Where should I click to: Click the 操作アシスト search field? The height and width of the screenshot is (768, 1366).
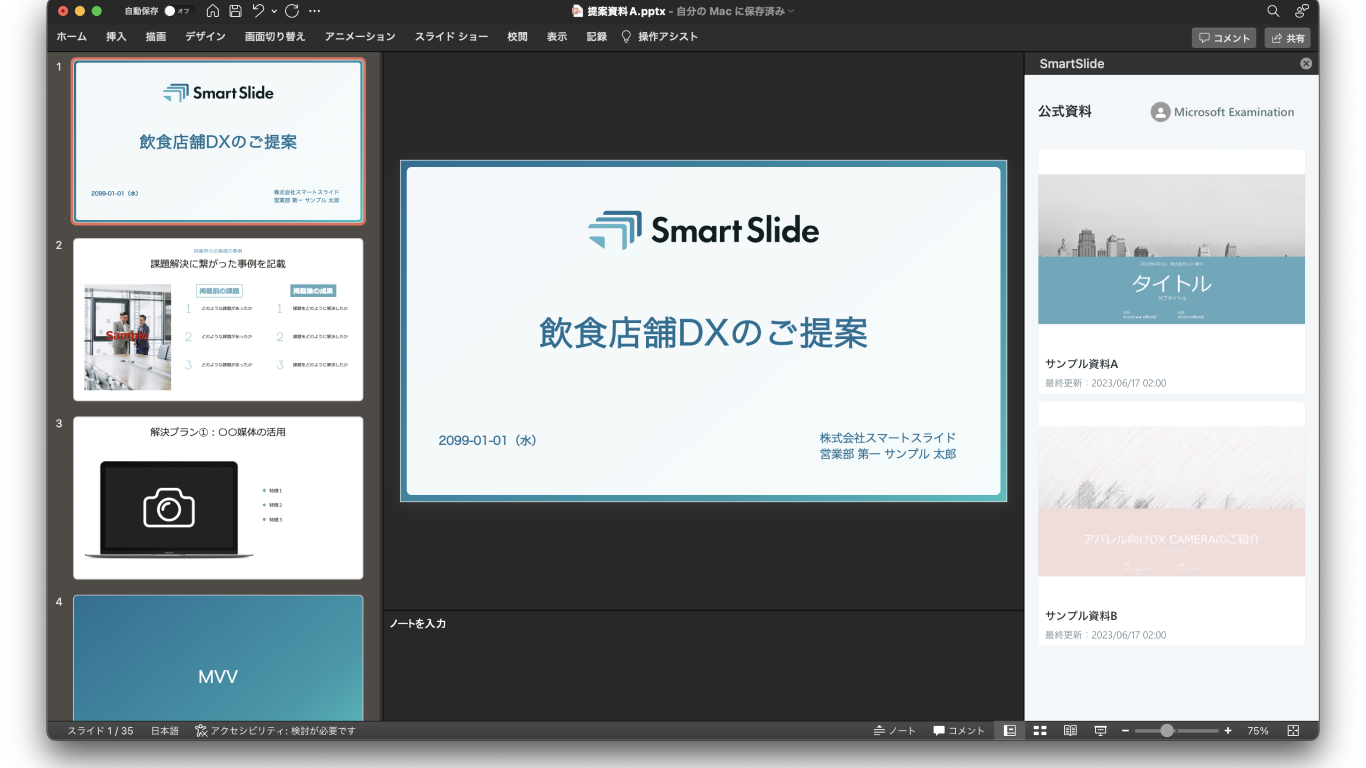tap(660, 37)
